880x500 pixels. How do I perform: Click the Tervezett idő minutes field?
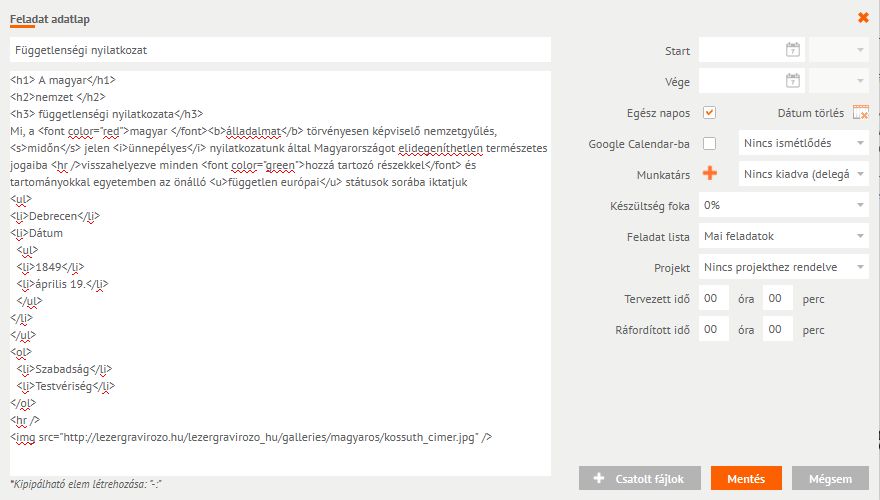(x=777, y=298)
